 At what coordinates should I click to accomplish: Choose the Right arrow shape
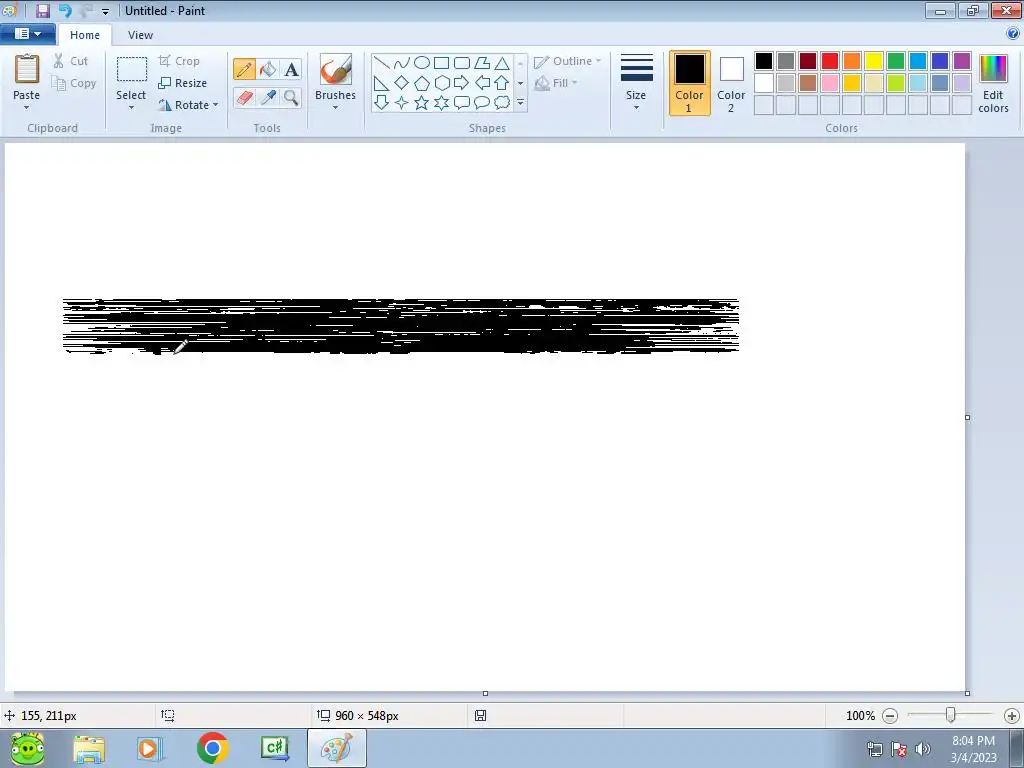pyautogui.click(x=462, y=83)
